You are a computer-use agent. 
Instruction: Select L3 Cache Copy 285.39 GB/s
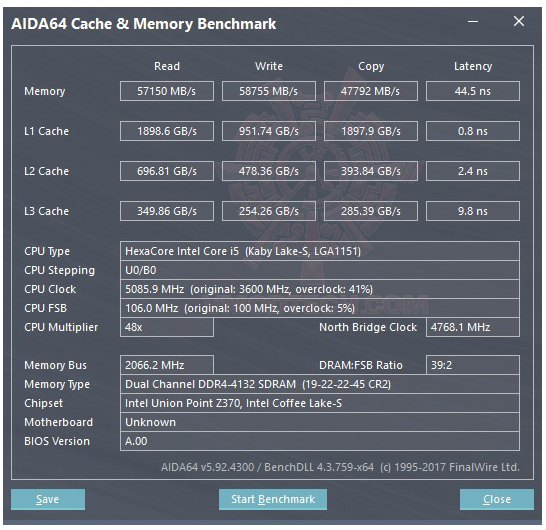[371, 211]
